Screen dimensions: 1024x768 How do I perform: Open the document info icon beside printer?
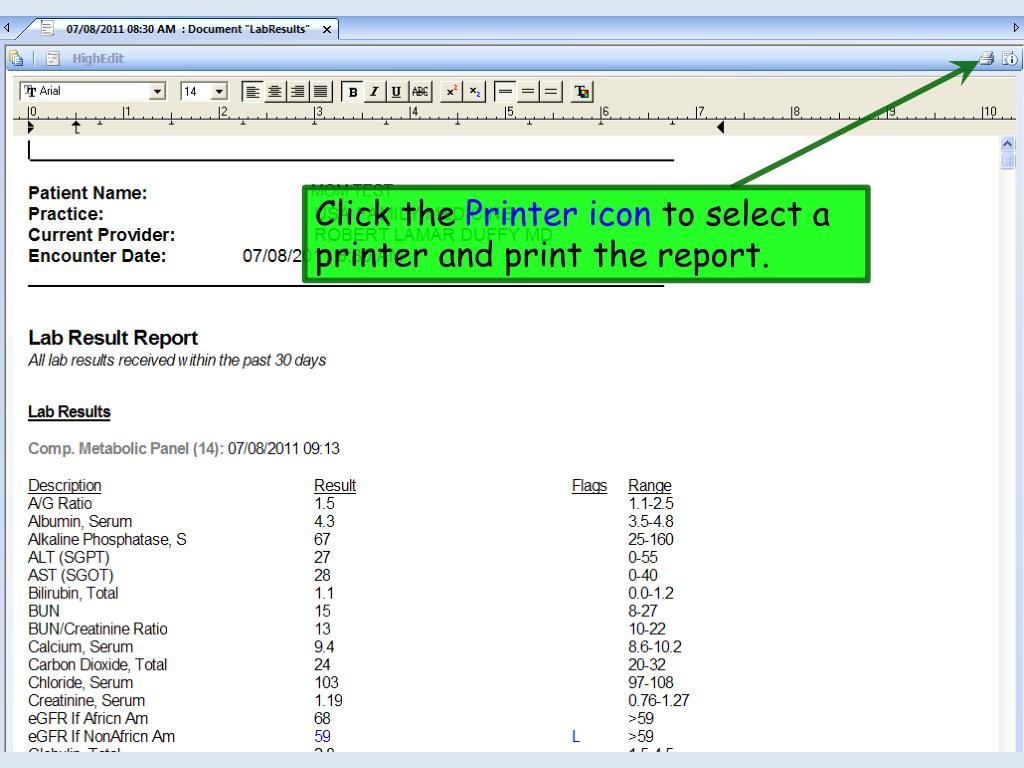(1010, 58)
